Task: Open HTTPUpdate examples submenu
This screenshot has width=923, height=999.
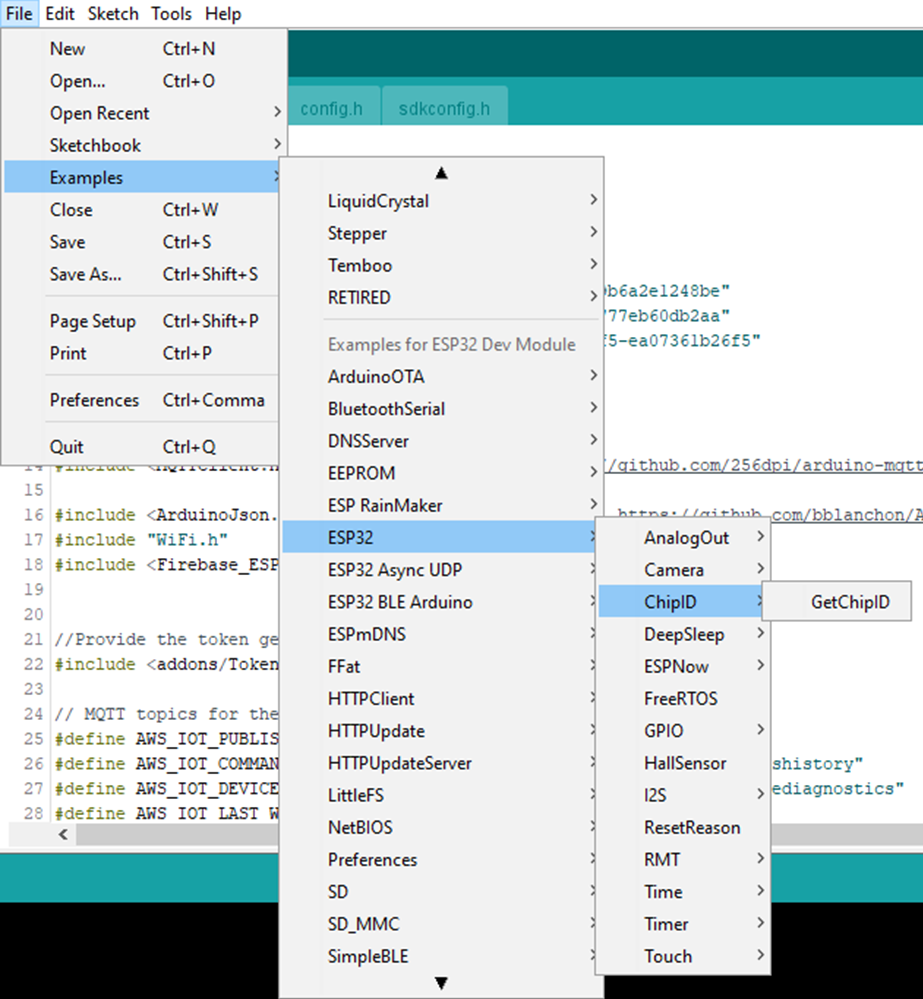Action: pyautogui.click(x=439, y=730)
